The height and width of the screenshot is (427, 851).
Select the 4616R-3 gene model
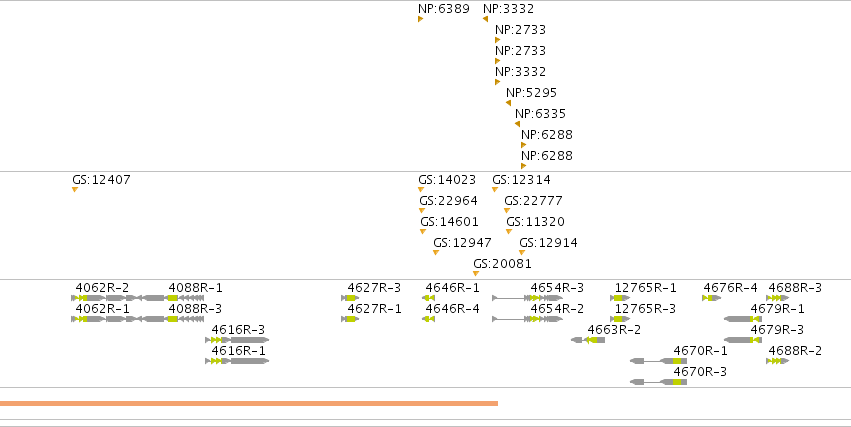click(237, 340)
